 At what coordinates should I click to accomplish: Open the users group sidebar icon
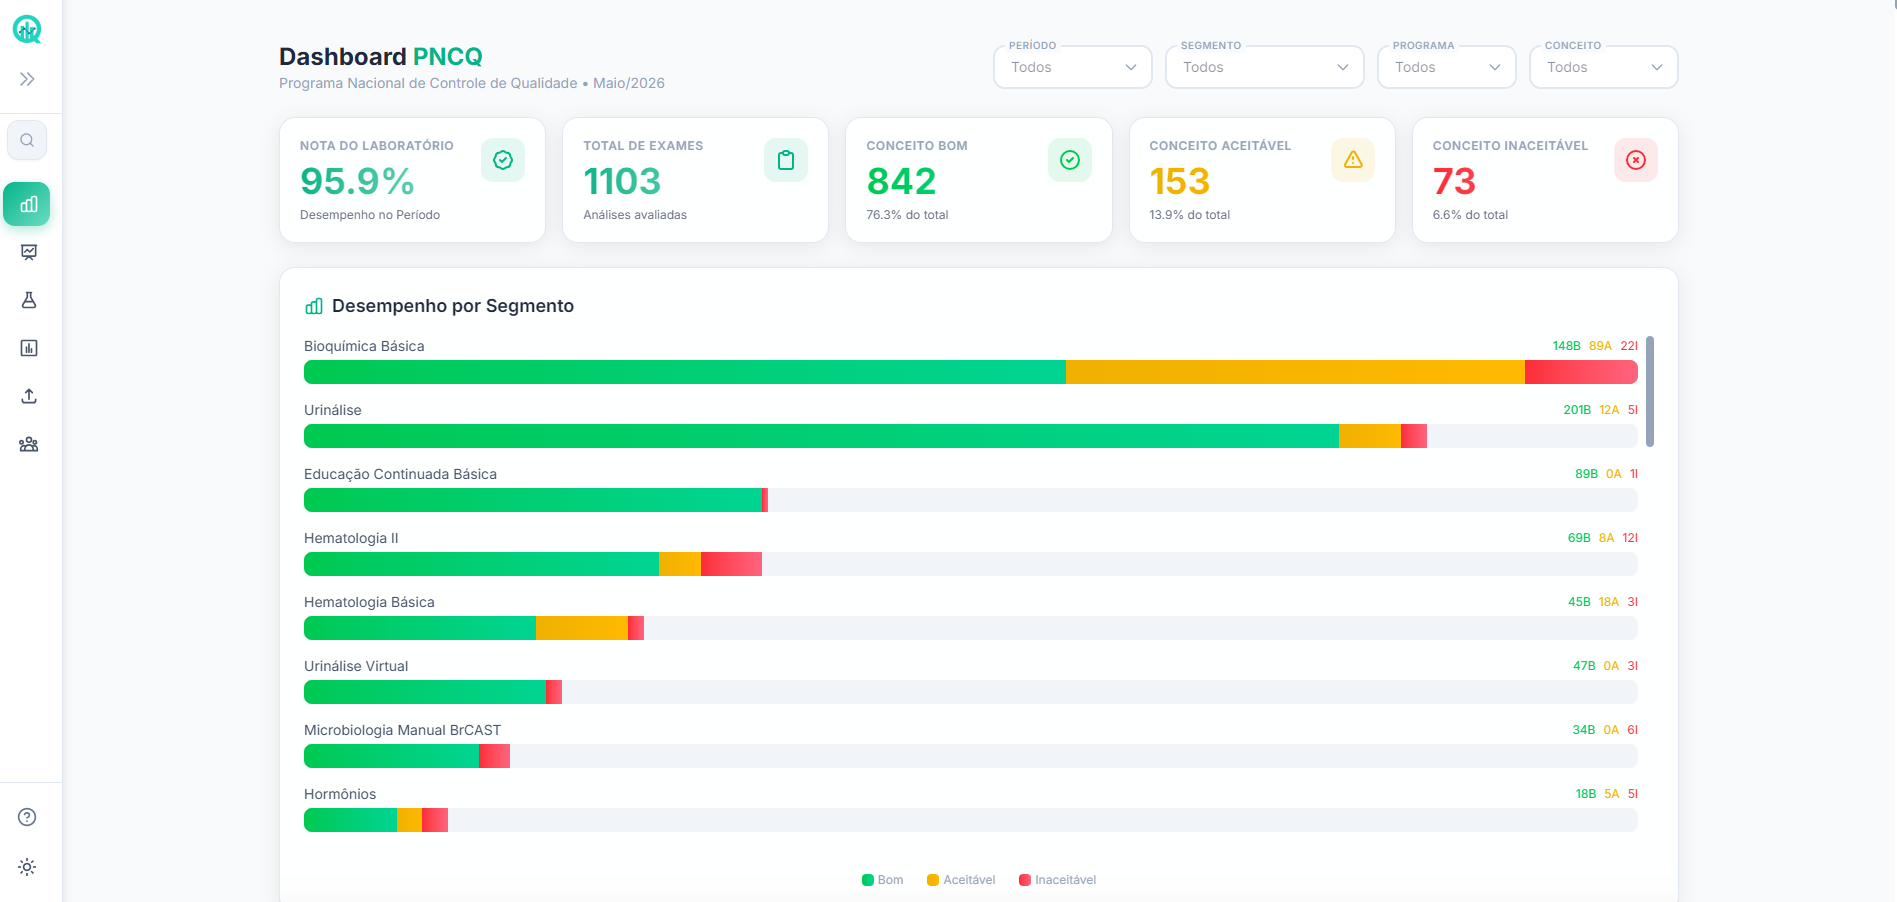(29, 444)
